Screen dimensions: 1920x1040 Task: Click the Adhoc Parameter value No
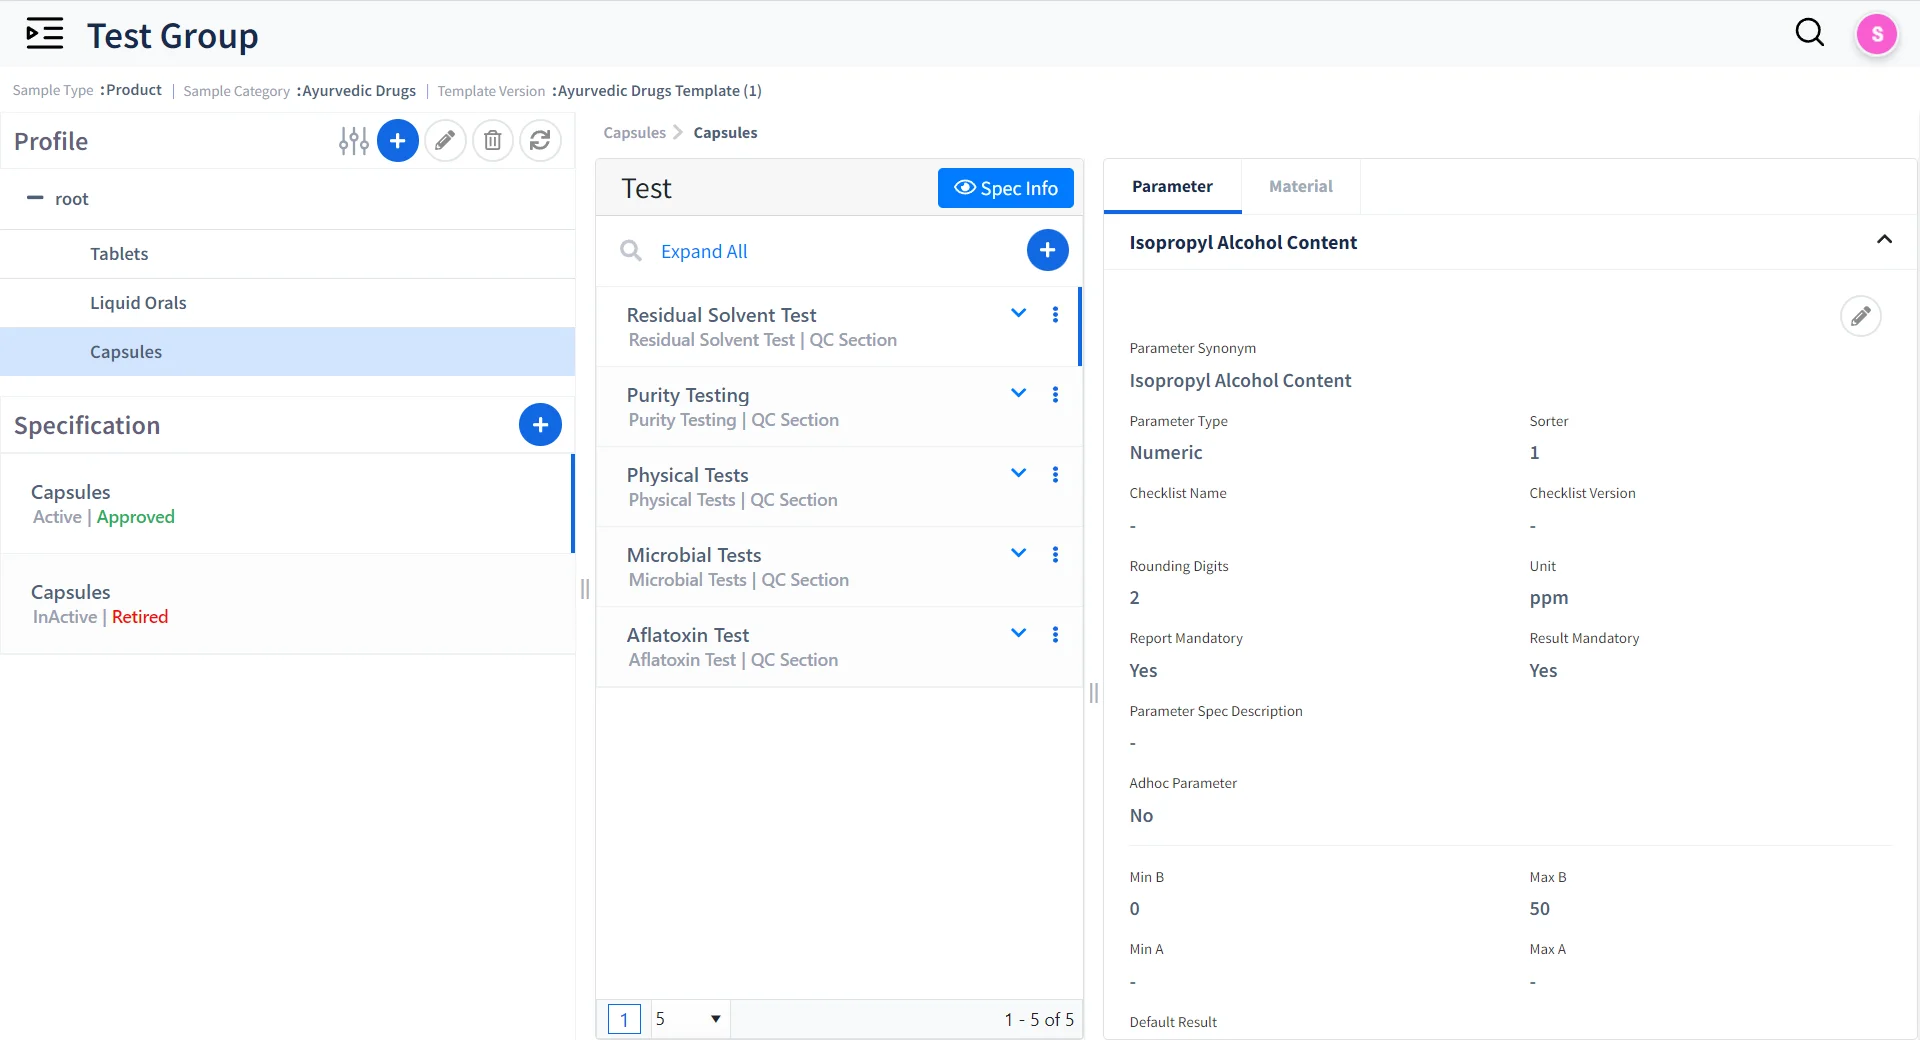click(x=1141, y=816)
